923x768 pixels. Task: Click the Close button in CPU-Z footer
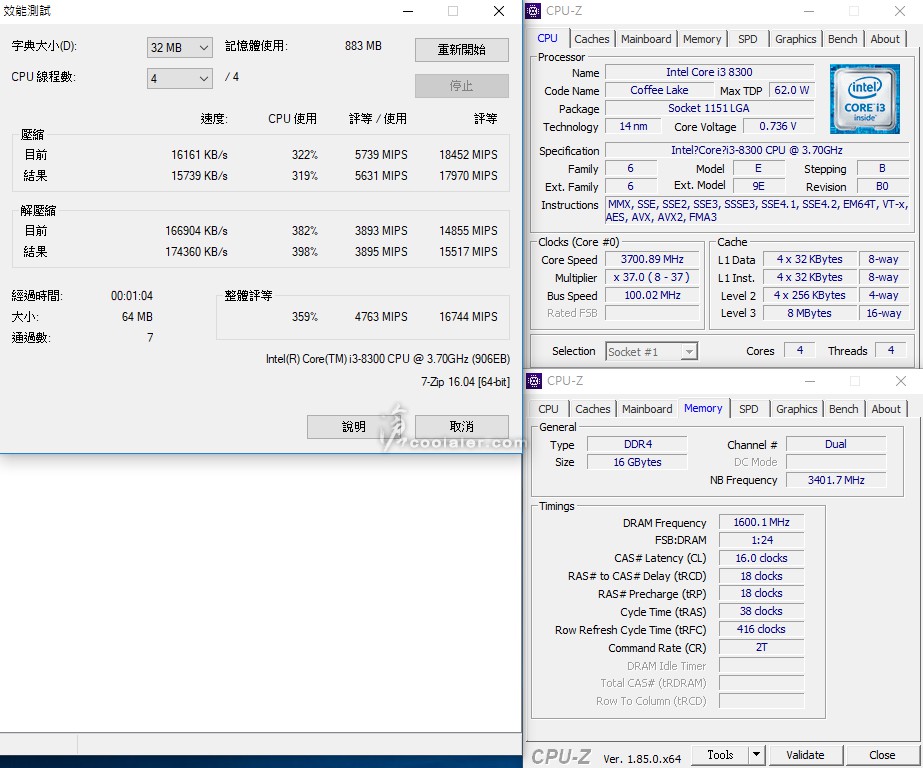pyautogui.click(x=882, y=754)
